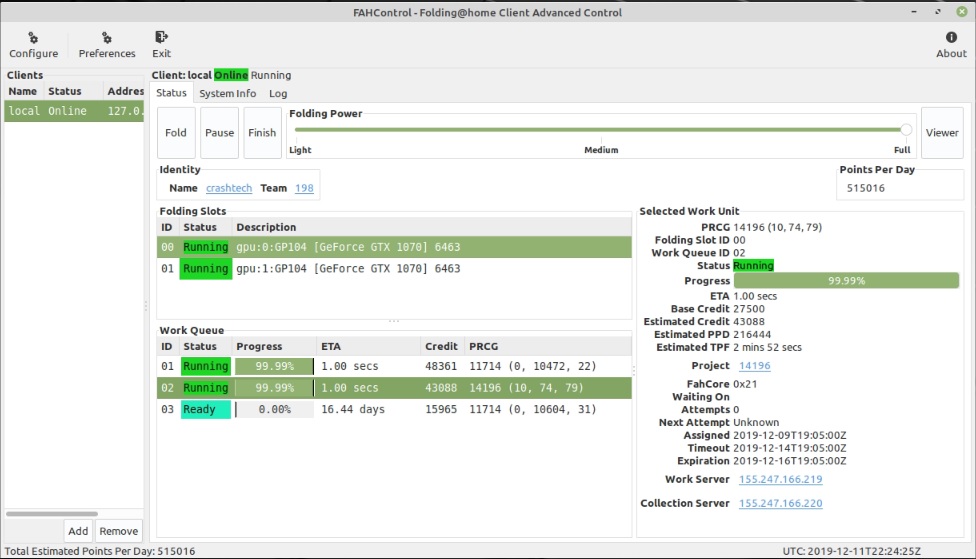This screenshot has width=976, height=559.
Task: Click the Add client button
Action: coord(78,531)
